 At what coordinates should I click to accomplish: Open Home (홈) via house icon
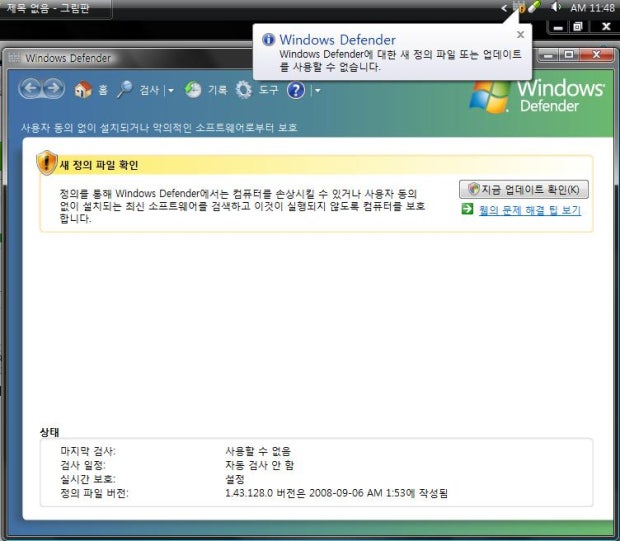(x=83, y=90)
